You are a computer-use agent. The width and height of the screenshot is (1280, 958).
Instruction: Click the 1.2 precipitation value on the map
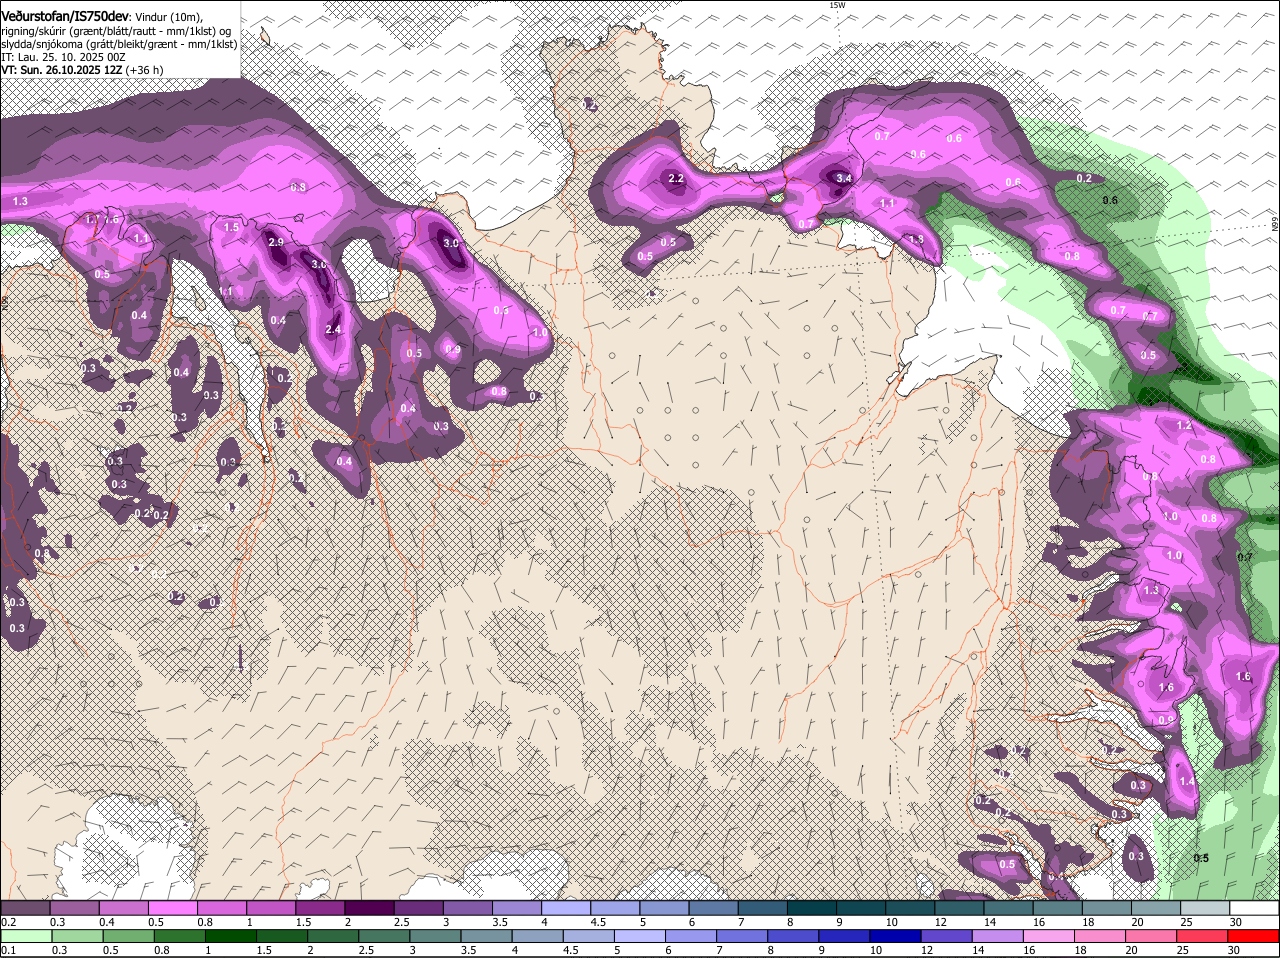coord(1184,425)
